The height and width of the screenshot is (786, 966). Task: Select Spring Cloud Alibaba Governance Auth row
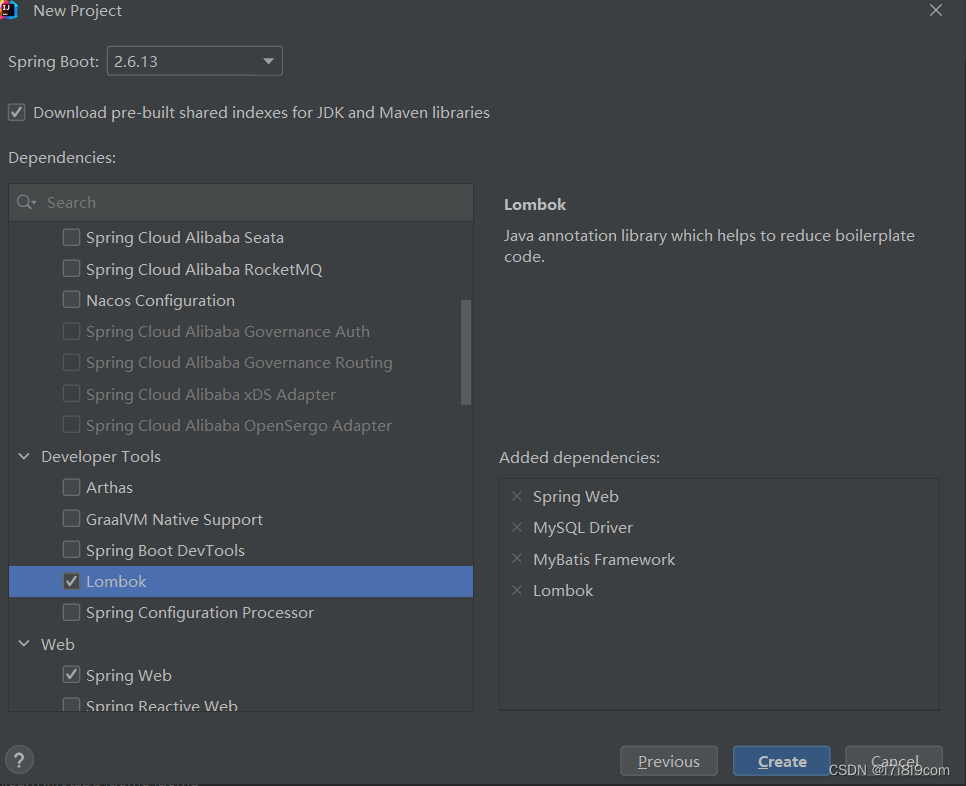(x=241, y=331)
